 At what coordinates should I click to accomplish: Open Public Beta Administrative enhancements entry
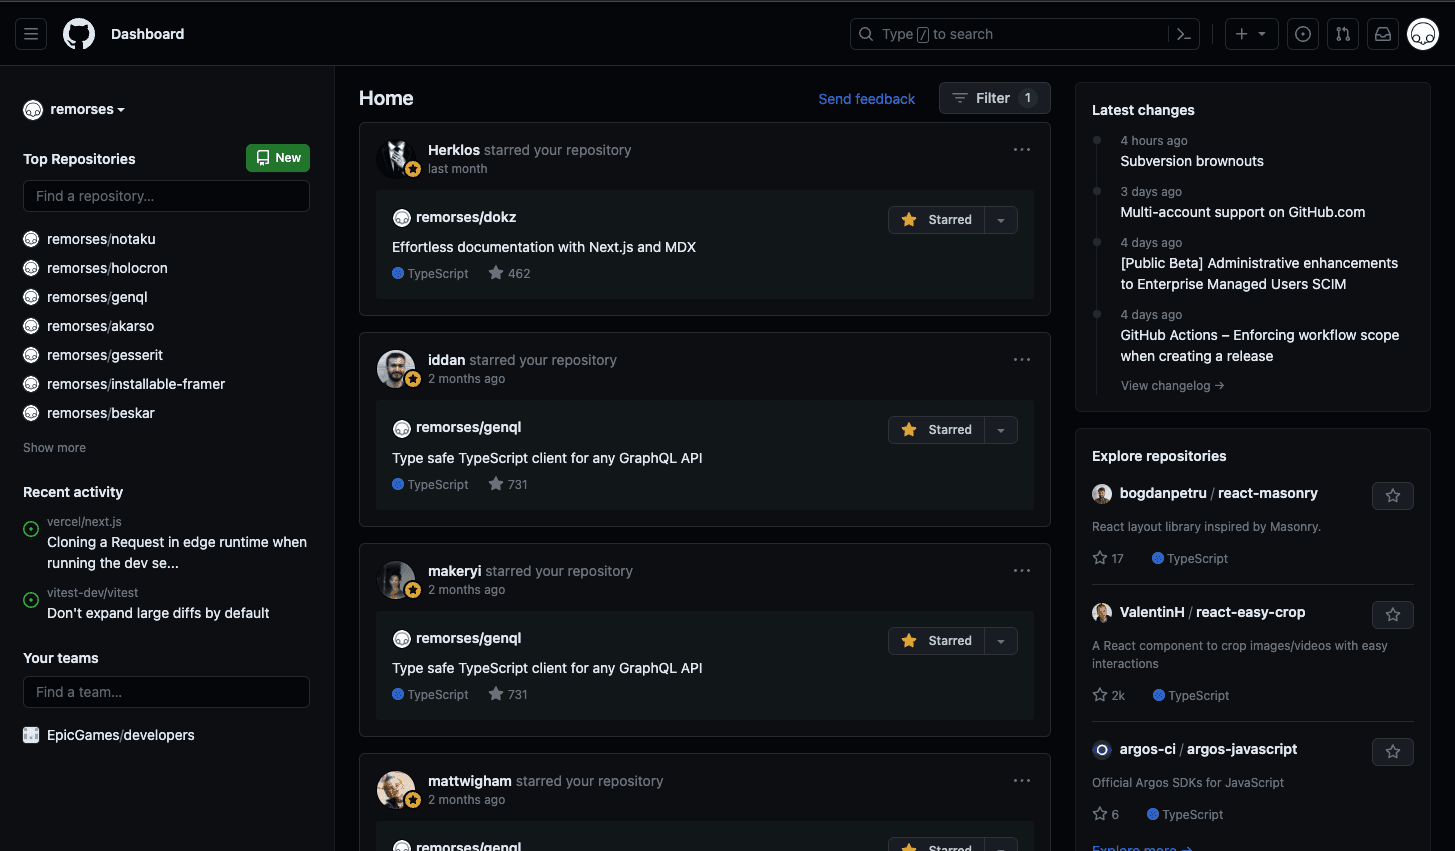tap(1259, 274)
